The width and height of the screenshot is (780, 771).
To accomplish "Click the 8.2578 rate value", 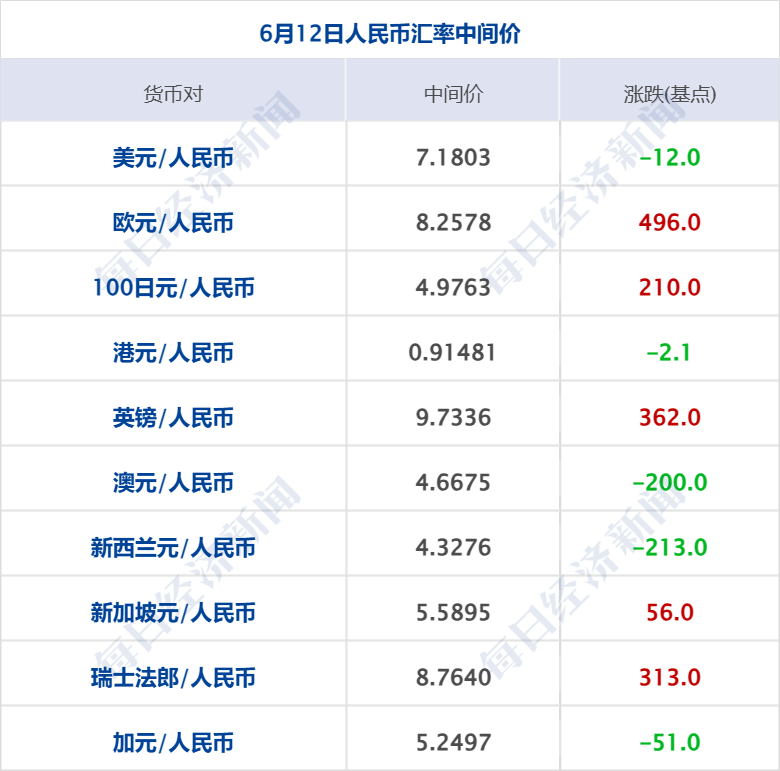I will pyautogui.click(x=453, y=222).
